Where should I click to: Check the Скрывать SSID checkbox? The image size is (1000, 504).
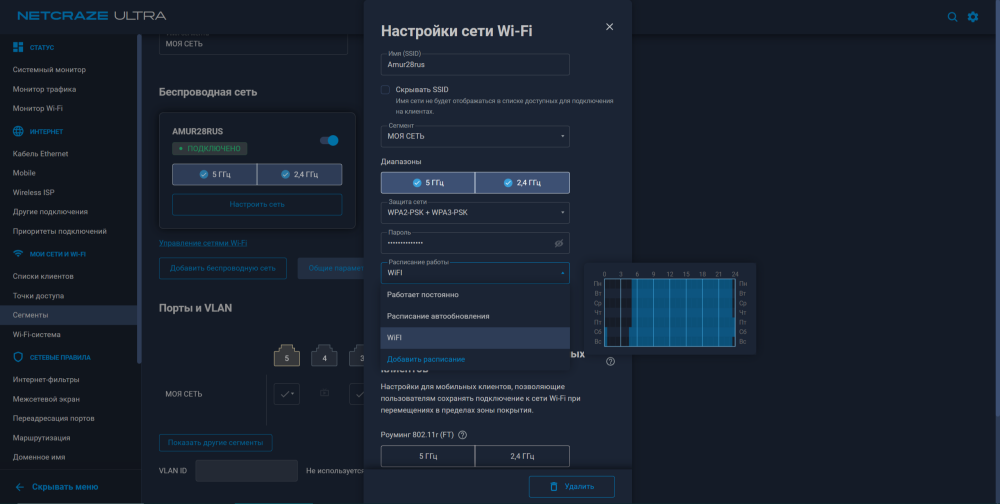pos(385,90)
